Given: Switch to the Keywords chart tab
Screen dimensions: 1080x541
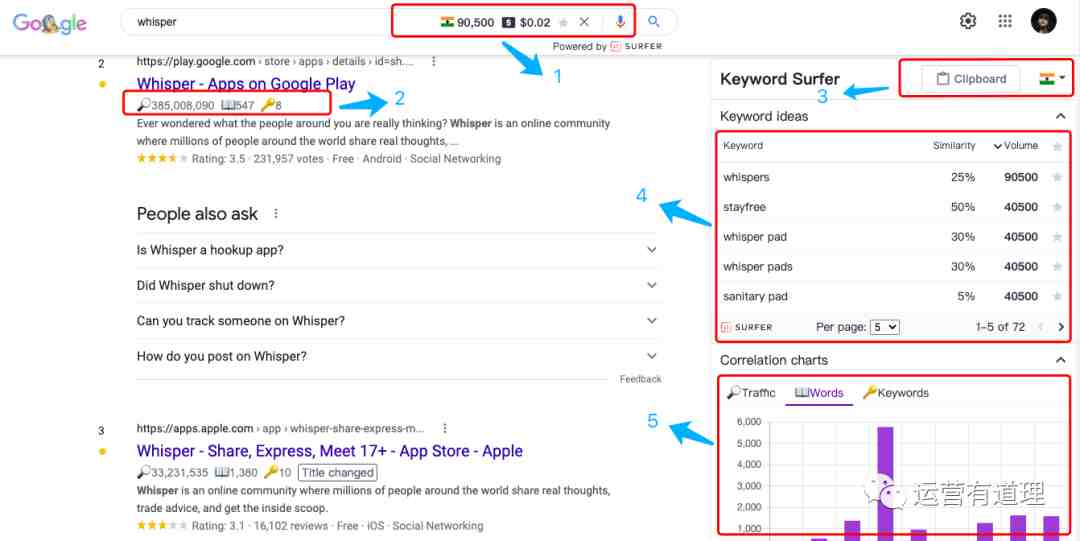Looking at the screenshot, I should click(895, 393).
